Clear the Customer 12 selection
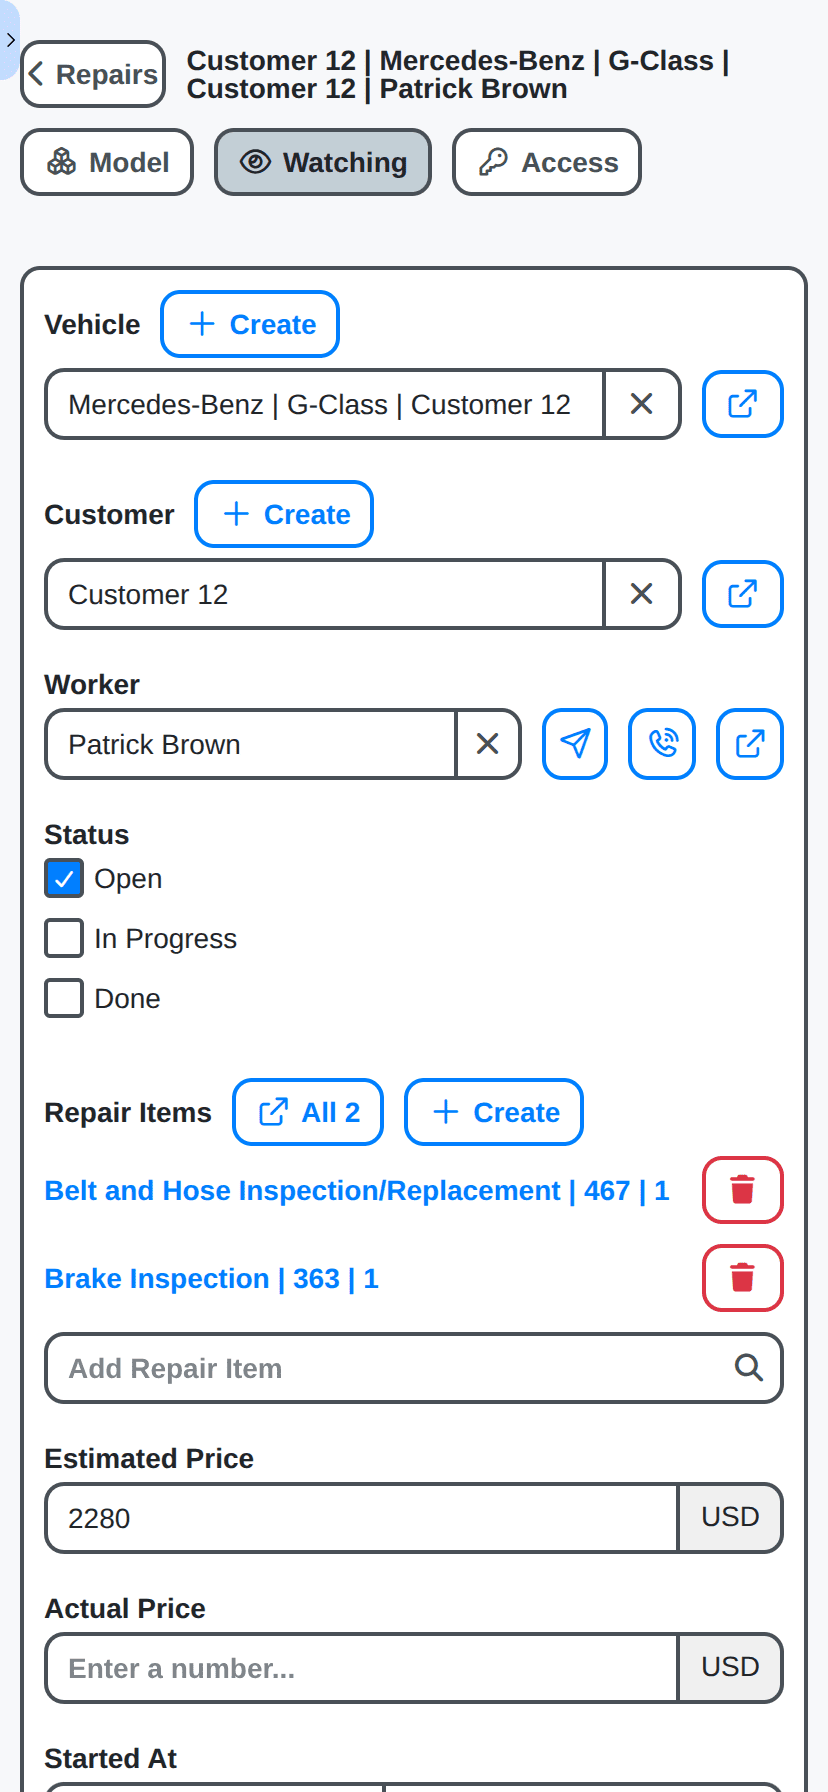 pyautogui.click(x=643, y=594)
